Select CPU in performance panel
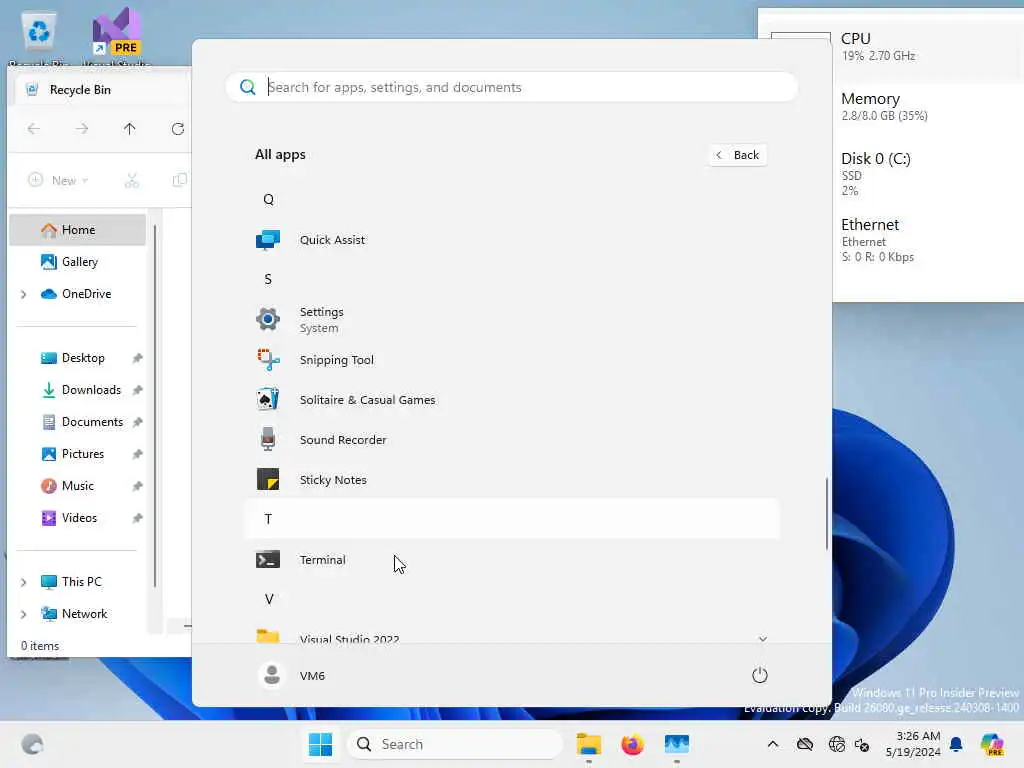 click(895, 46)
